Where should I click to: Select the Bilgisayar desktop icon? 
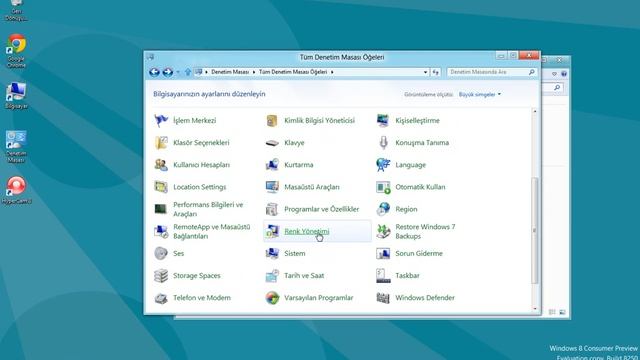pyautogui.click(x=16, y=96)
